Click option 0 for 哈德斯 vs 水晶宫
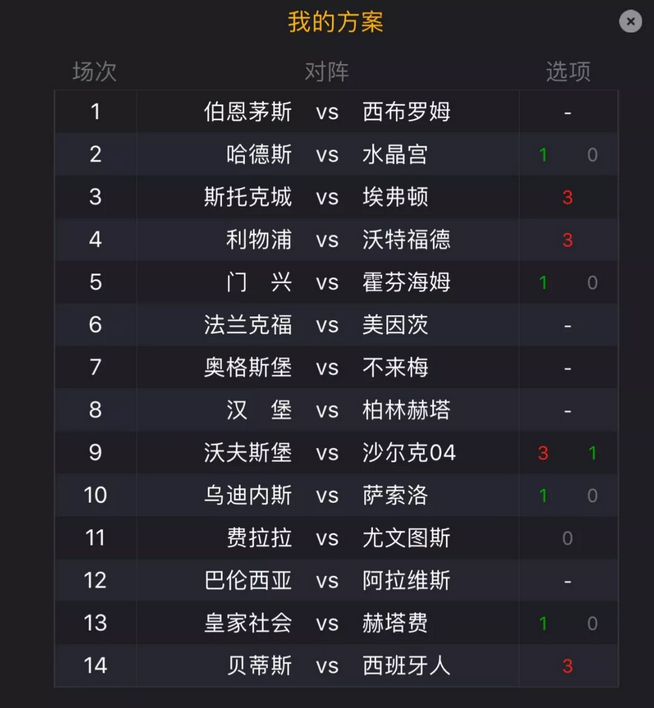 [593, 155]
